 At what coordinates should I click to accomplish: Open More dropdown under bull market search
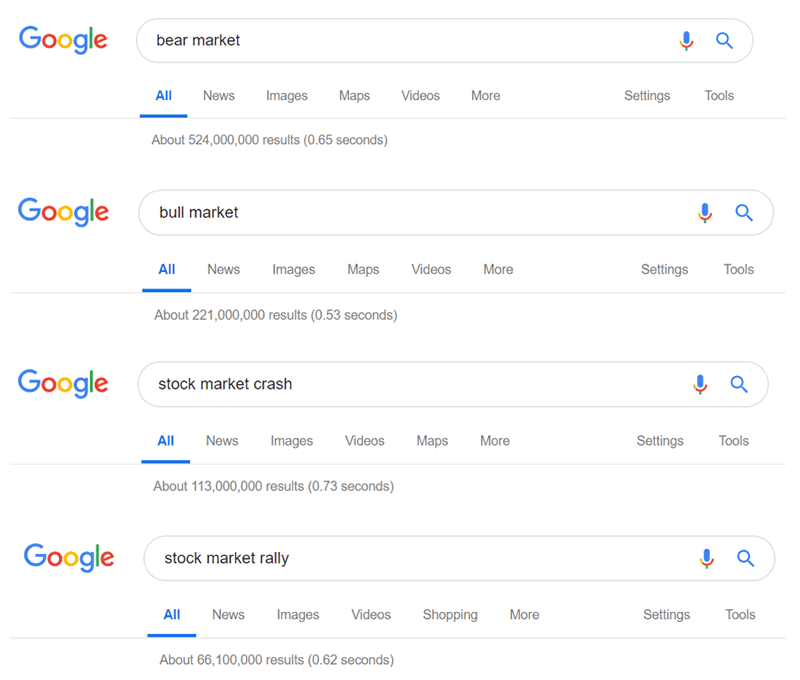tap(498, 269)
